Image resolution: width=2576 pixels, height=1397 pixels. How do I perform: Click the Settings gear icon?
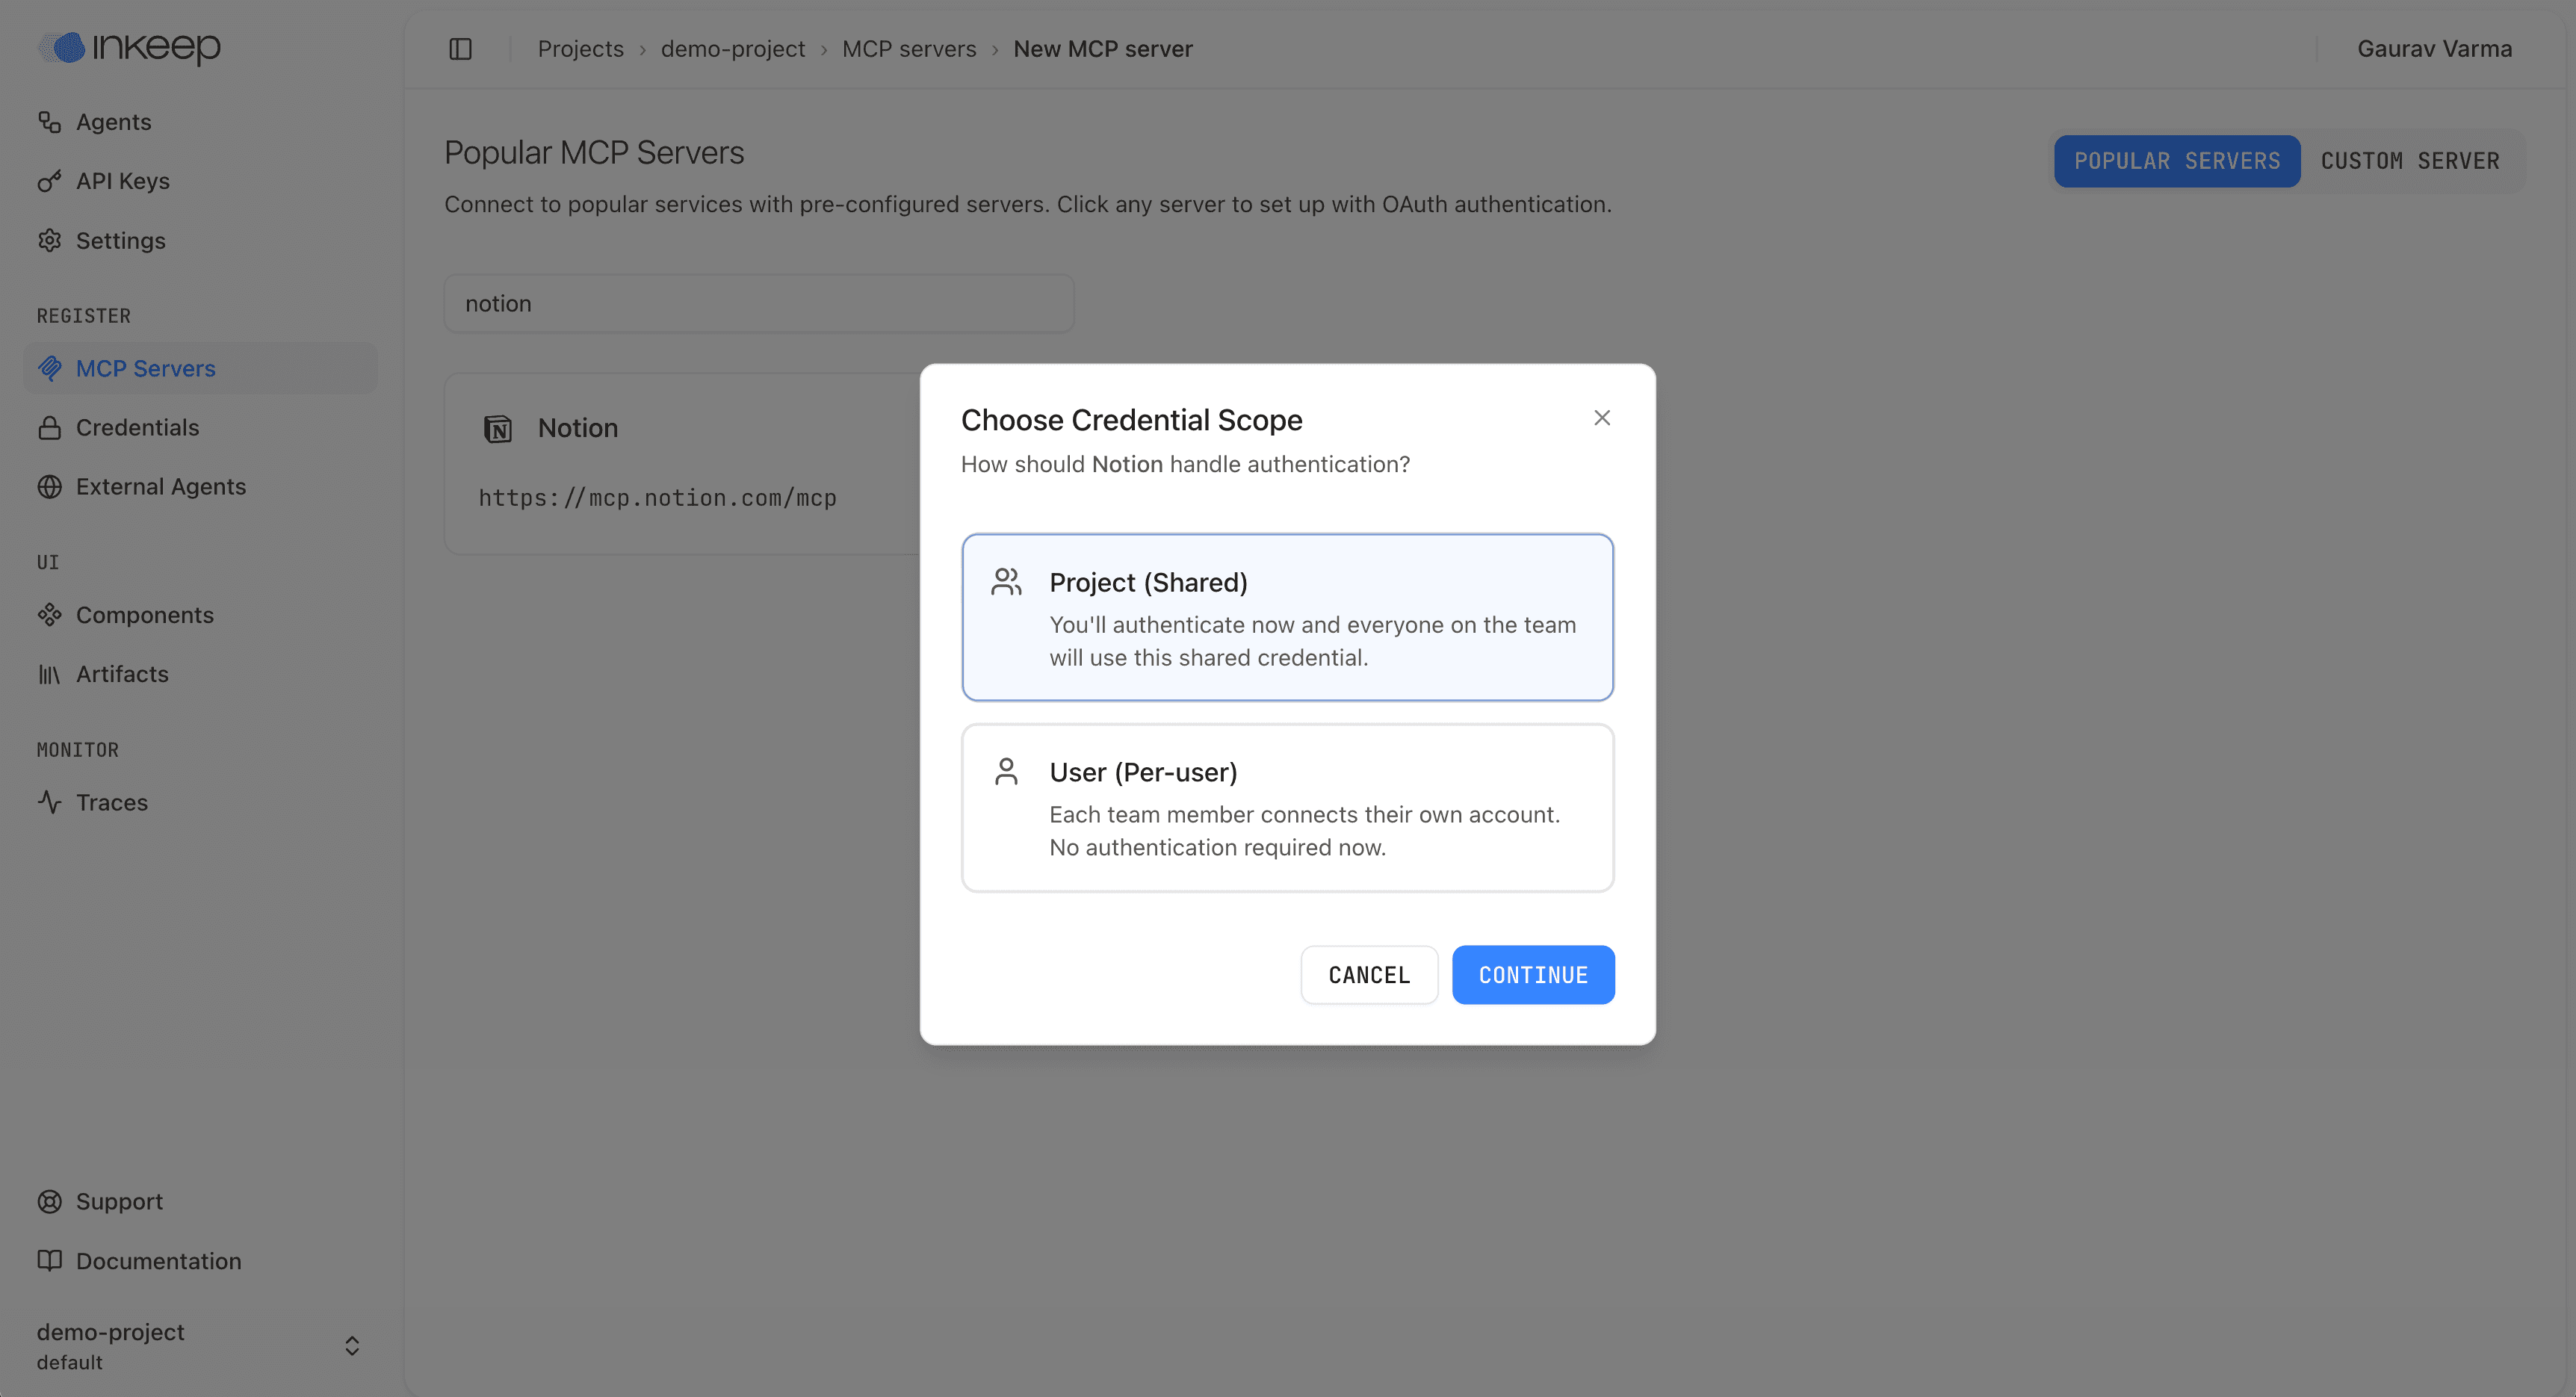(49, 240)
